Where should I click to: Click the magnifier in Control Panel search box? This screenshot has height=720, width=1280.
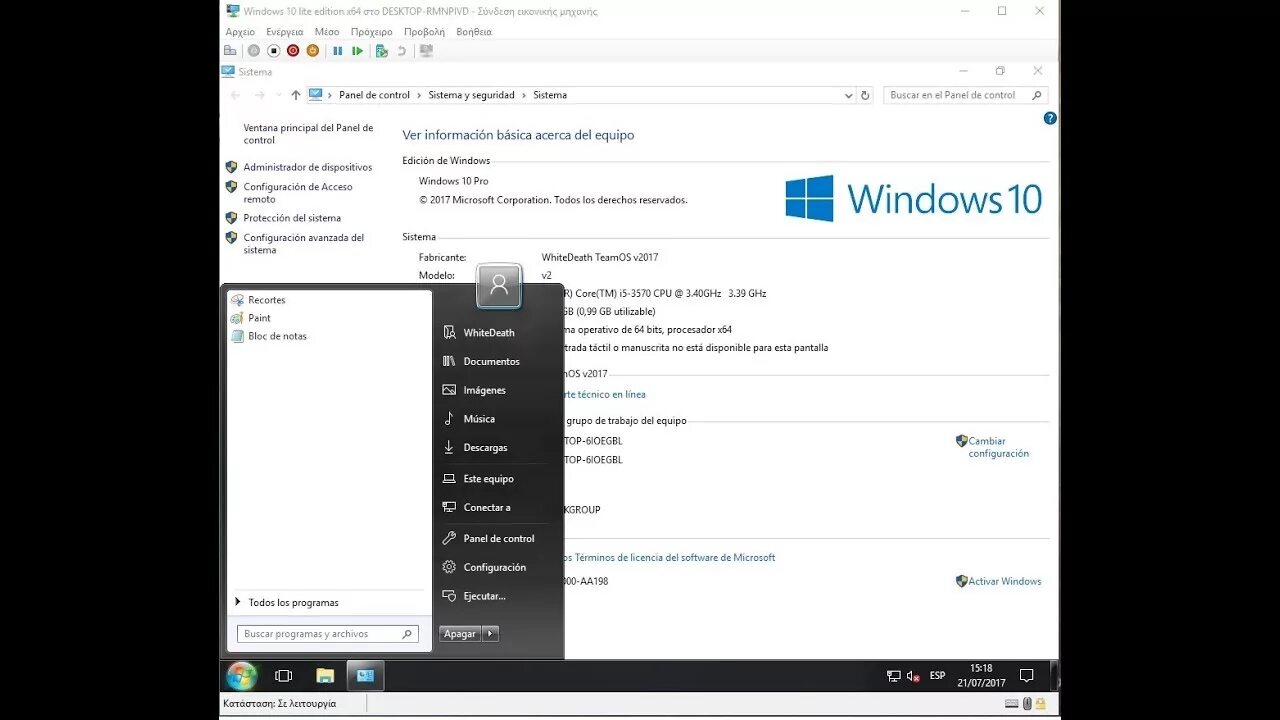coord(1036,95)
